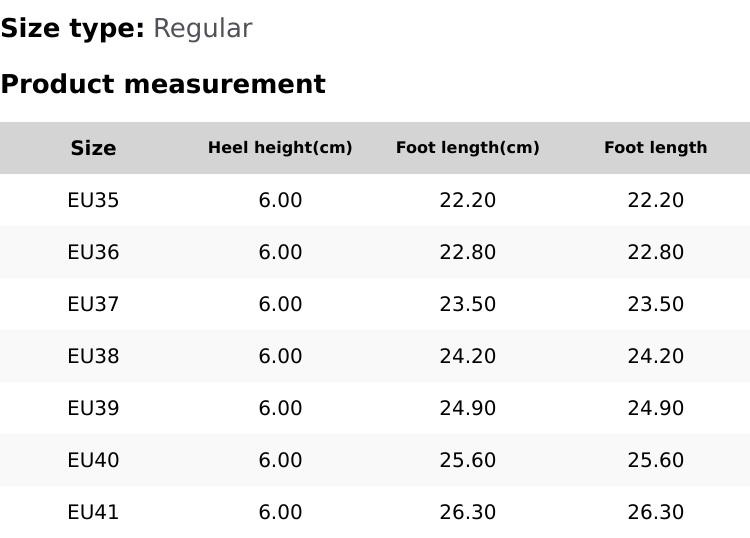The height and width of the screenshot is (538, 750).
Task: Click the Size column header
Action: pyautogui.click(x=93, y=148)
